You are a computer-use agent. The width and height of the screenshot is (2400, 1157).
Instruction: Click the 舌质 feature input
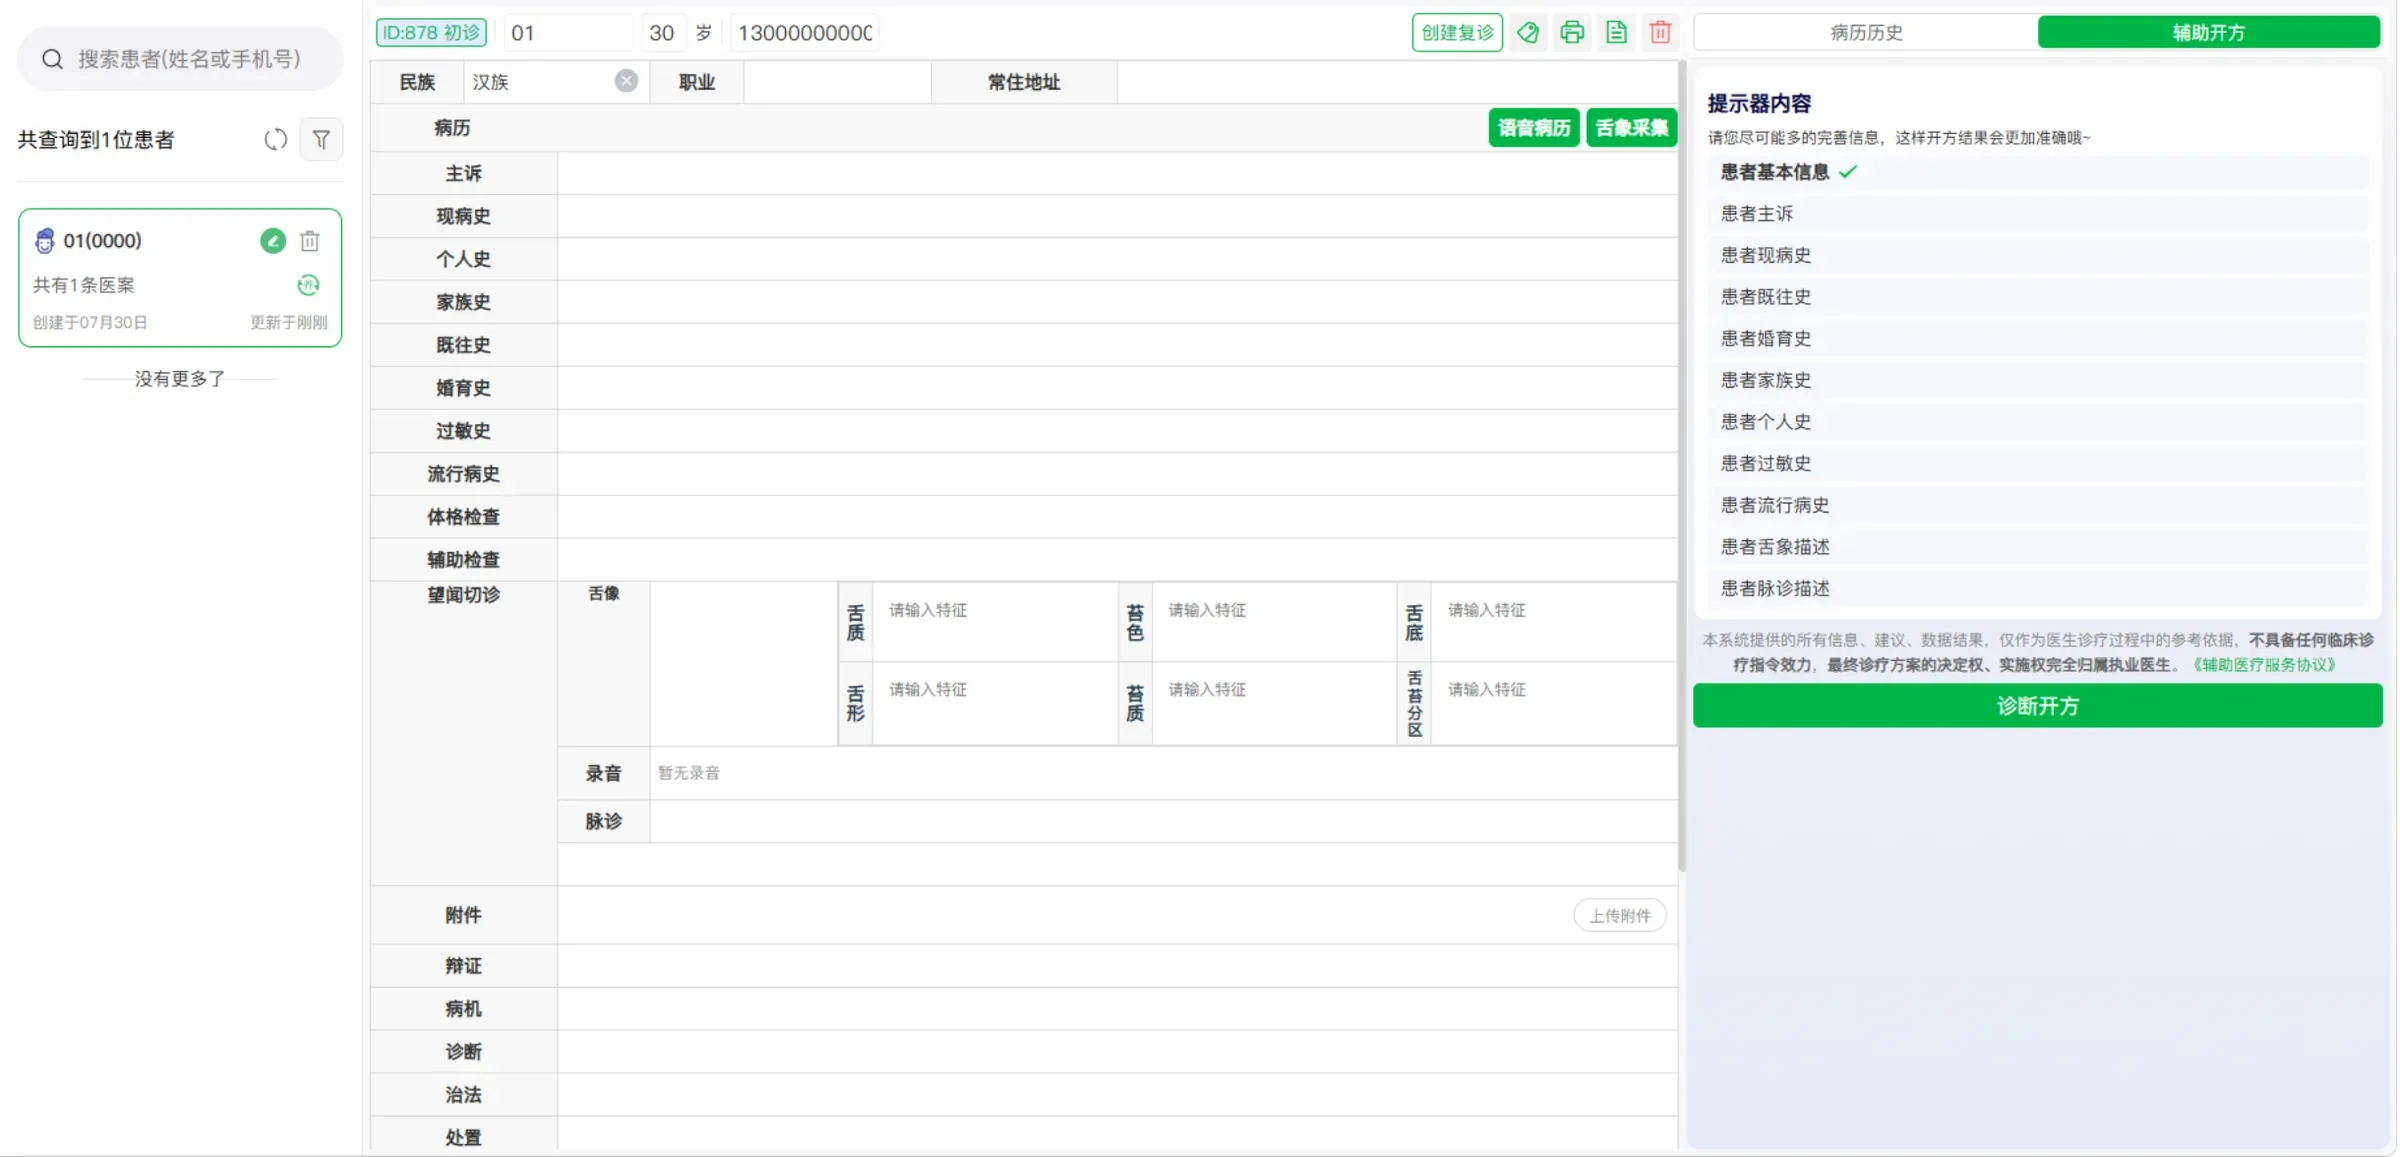995,622
